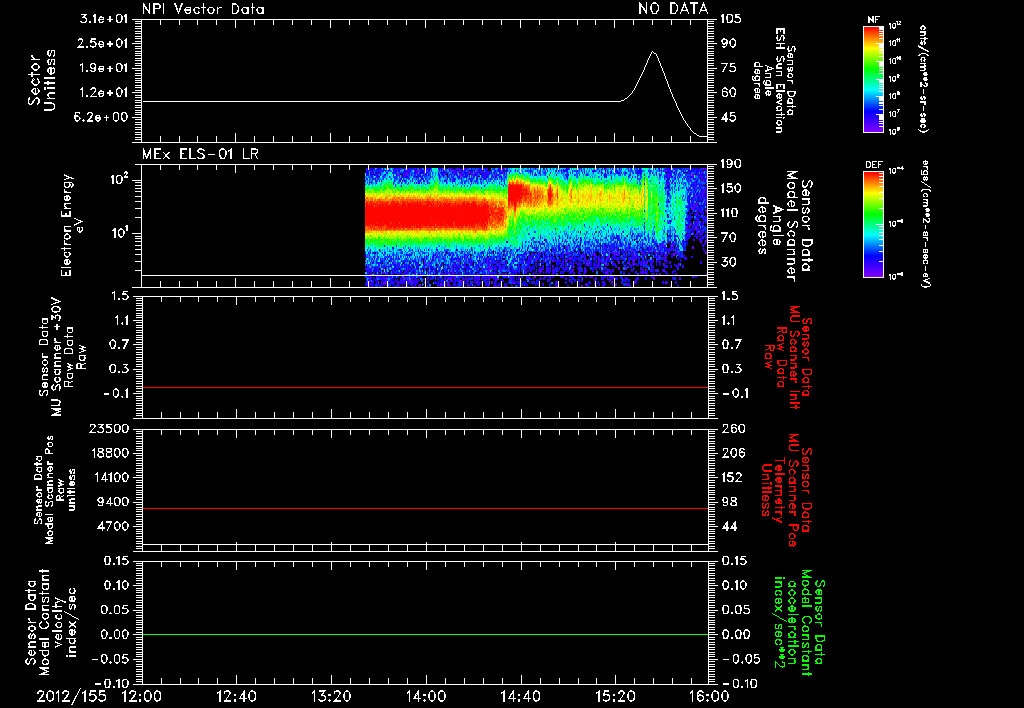Click the '4700' scanner position axis value
The height and width of the screenshot is (708, 1024).
(113, 526)
